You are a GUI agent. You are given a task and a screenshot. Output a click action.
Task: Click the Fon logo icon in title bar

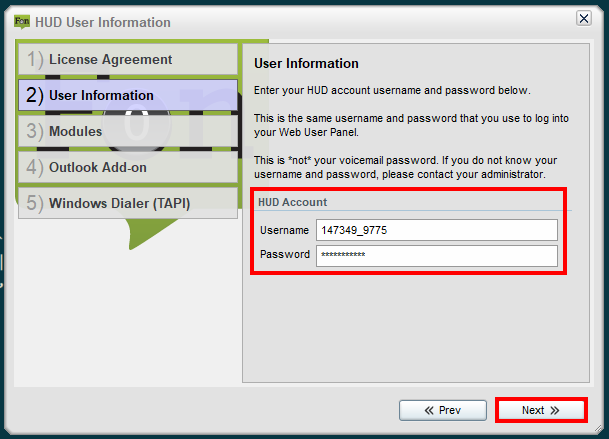pyautogui.click(x=22, y=22)
